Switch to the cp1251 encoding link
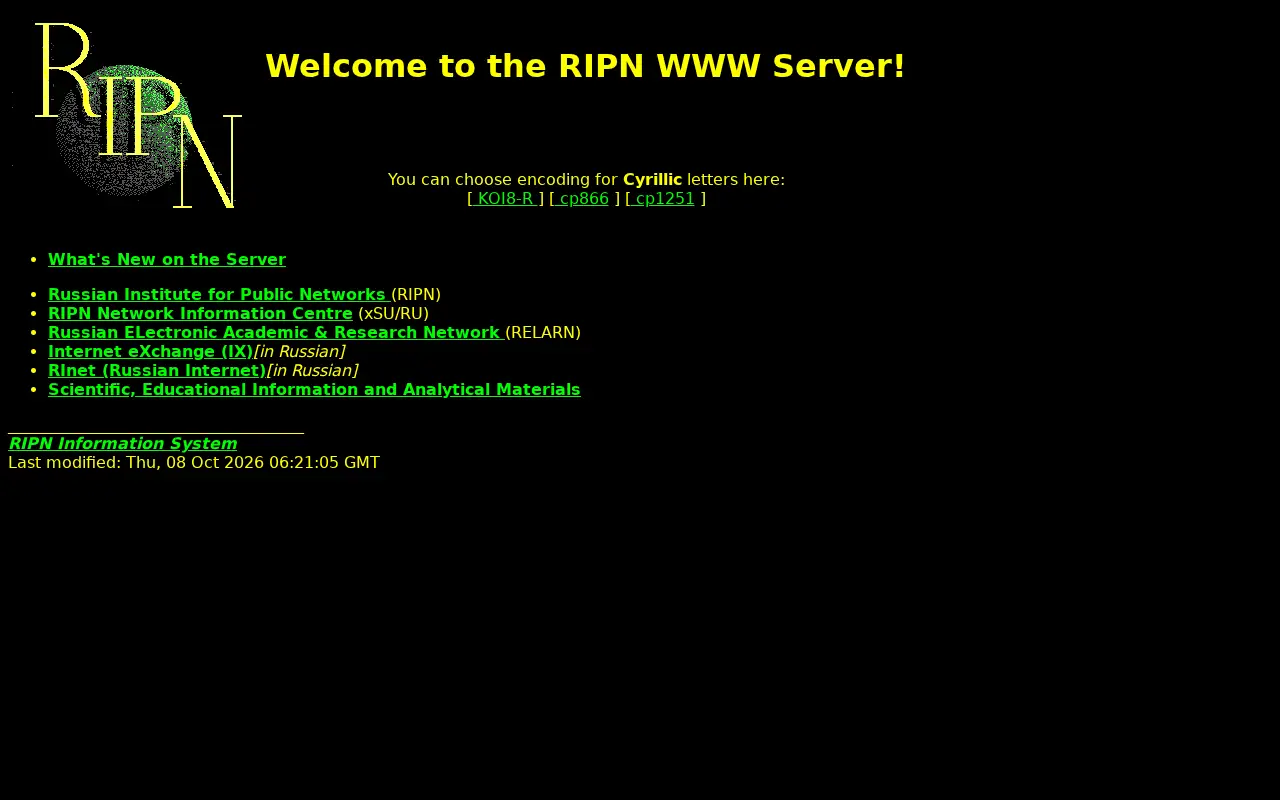The height and width of the screenshot is (800, 1280). pyautogui.click(x=663, y=199)
